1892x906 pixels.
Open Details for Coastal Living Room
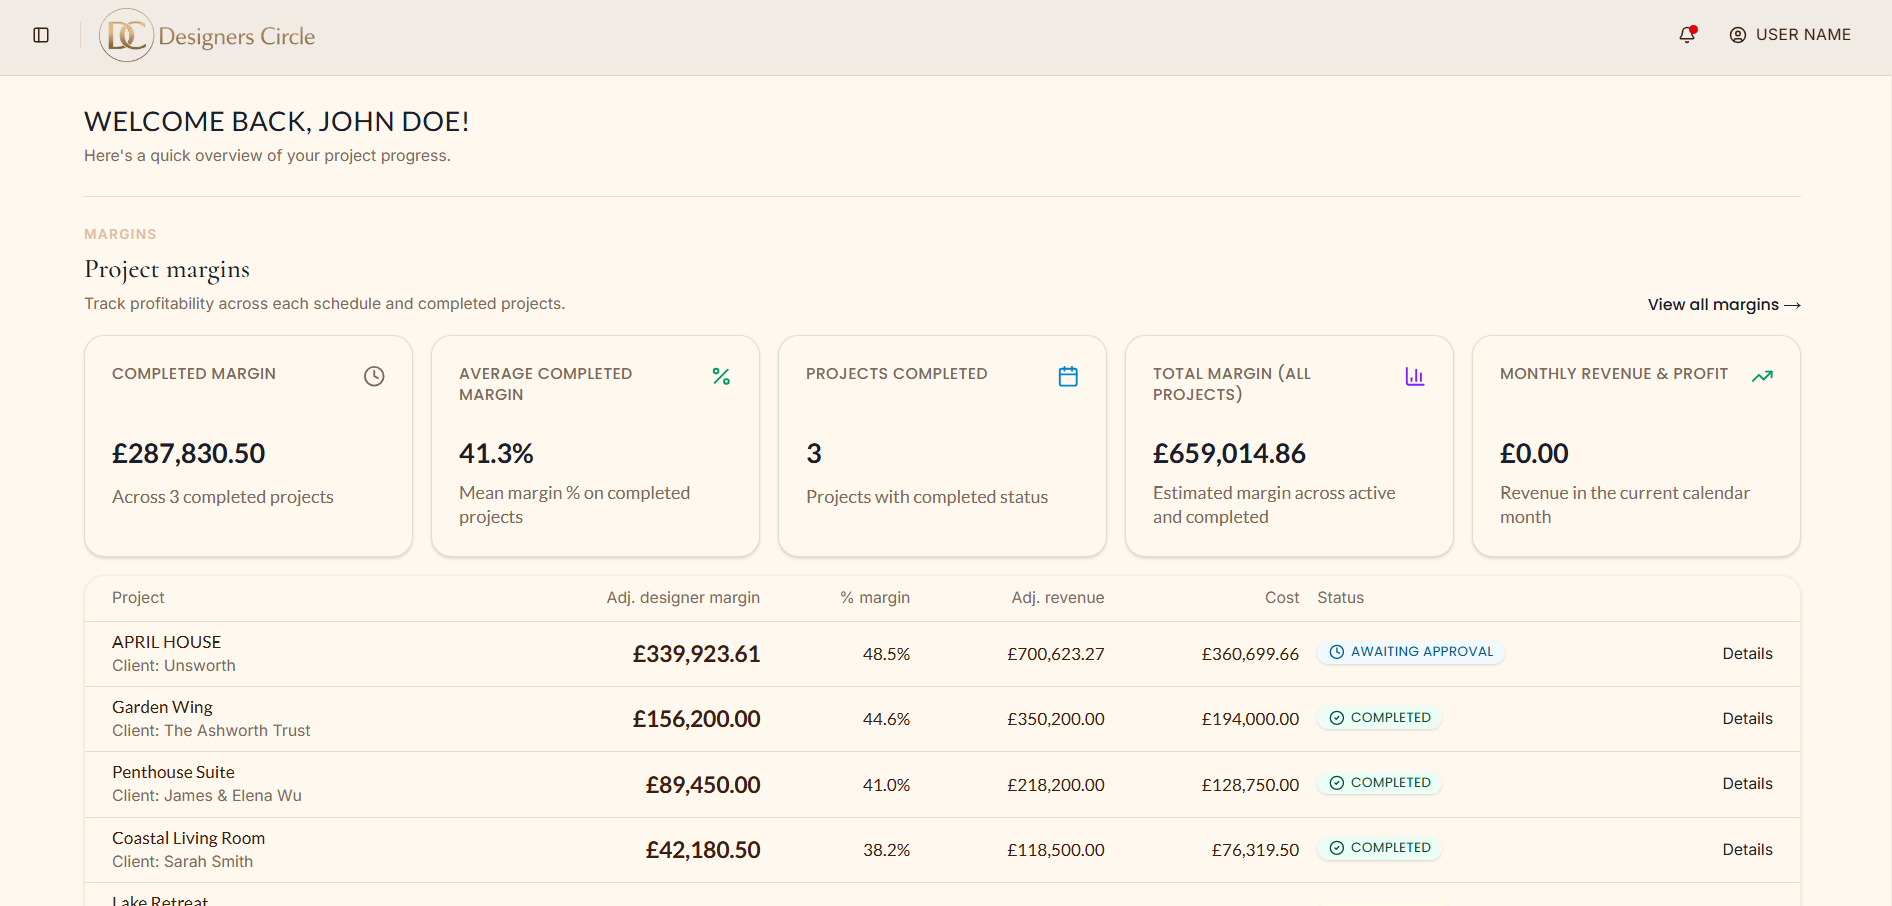[x=1747, y=849]
